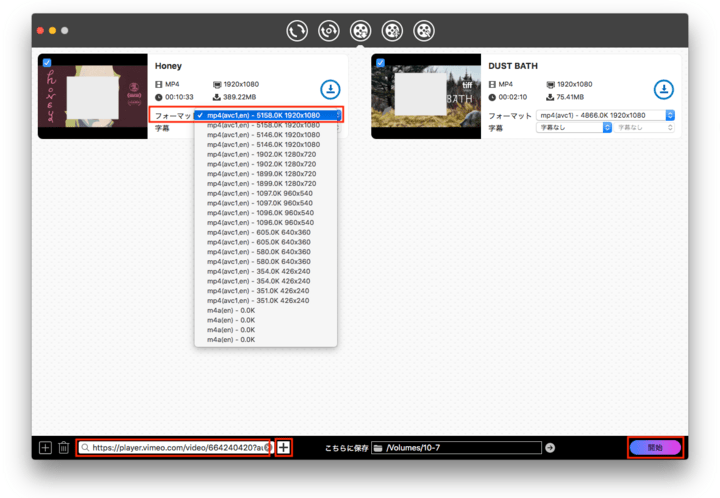720x498 pixels.
Task: Click the Honey video thumbnail
Action: click(93, 96)
